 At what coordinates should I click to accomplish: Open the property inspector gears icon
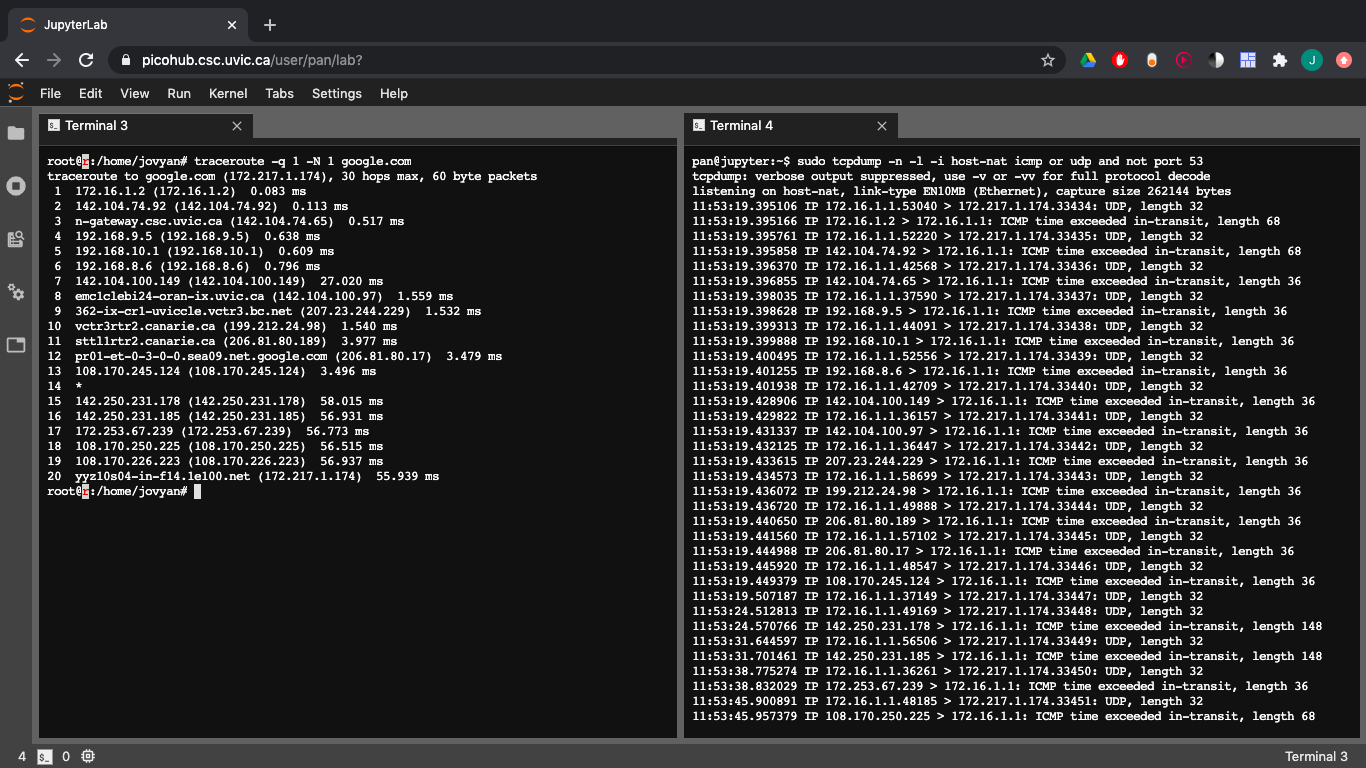16,292
